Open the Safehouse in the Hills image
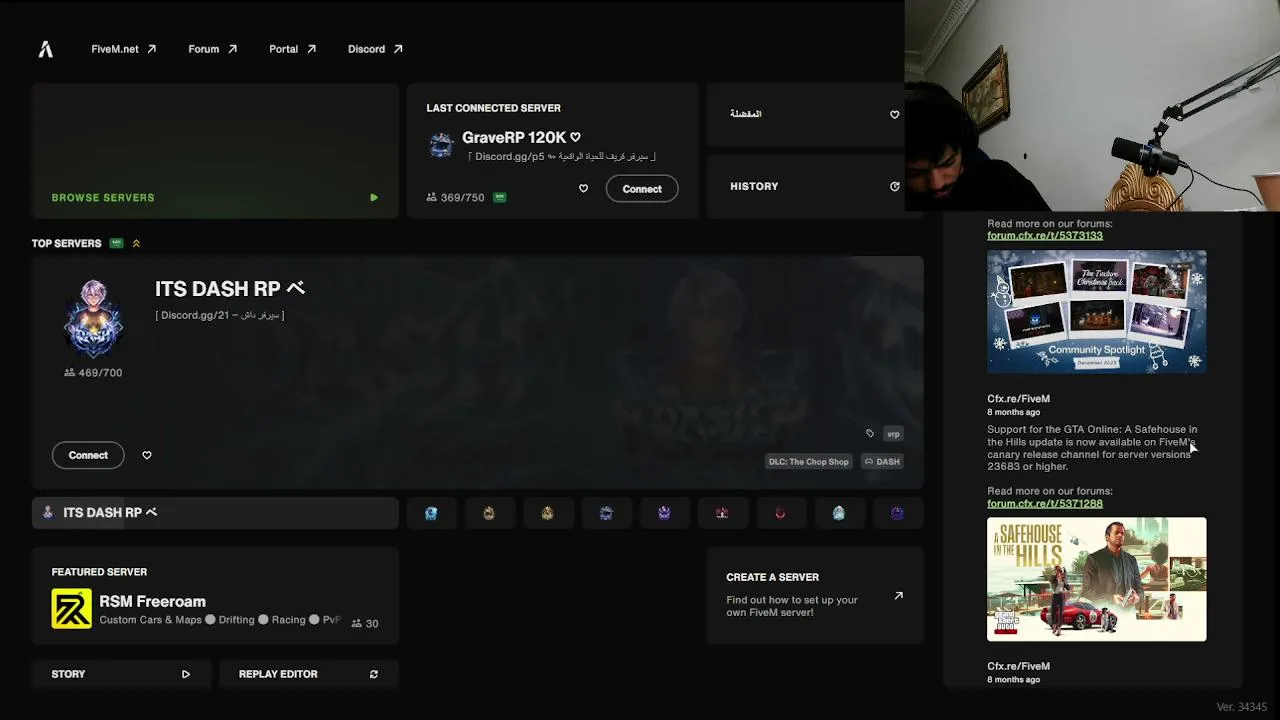Viewport: 1280px width, 720px height. pyautogui.click(x=1096, y=579)
